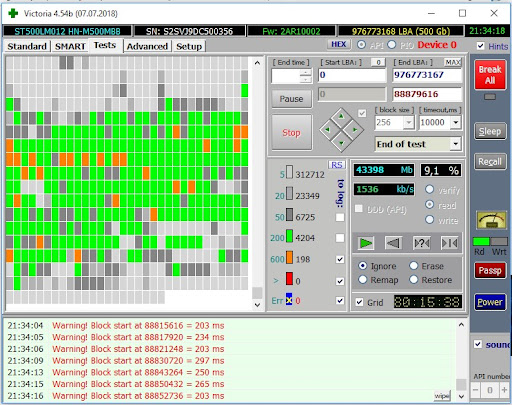
Task: Select the Remap radio option
Action: [x=363, y=279]
